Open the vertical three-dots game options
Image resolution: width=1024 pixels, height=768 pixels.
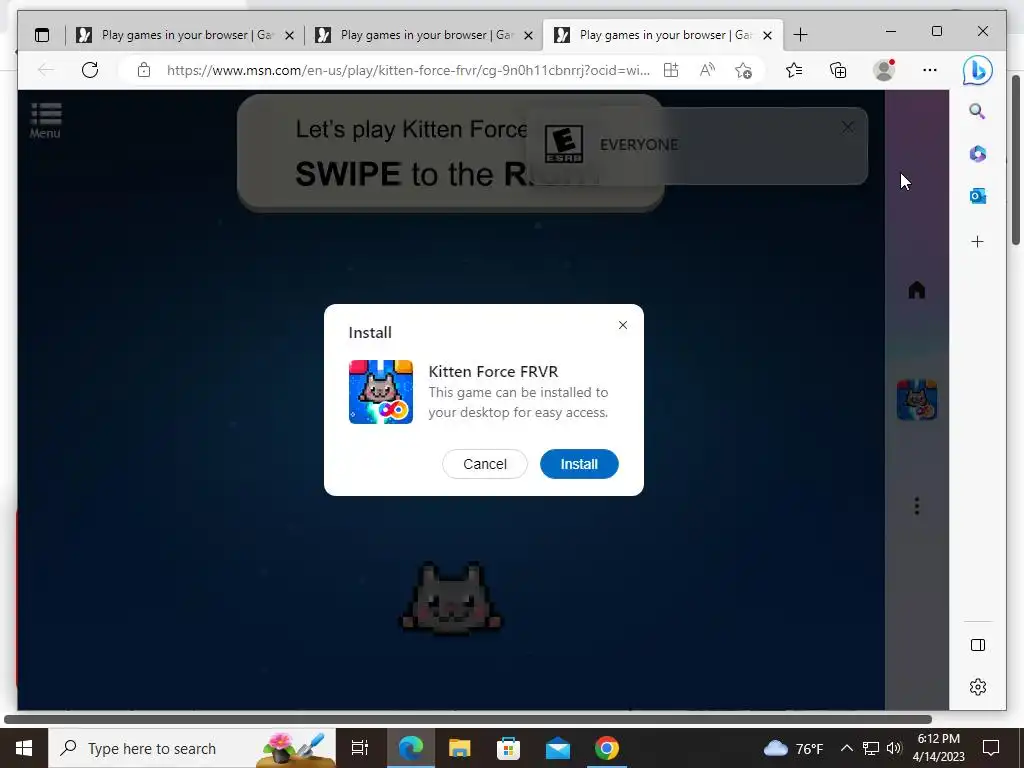[917, 506]
